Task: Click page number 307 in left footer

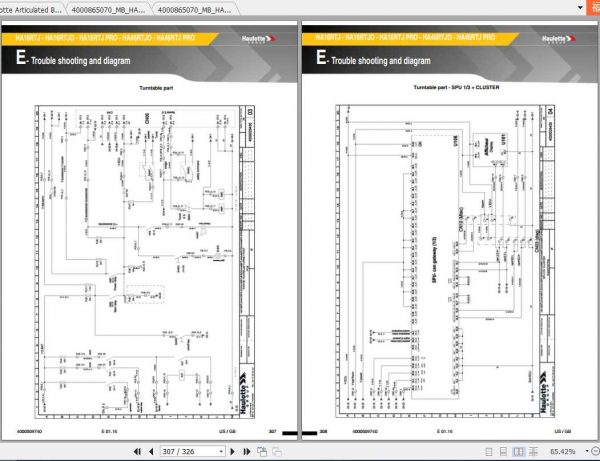Action: point(272,431)
